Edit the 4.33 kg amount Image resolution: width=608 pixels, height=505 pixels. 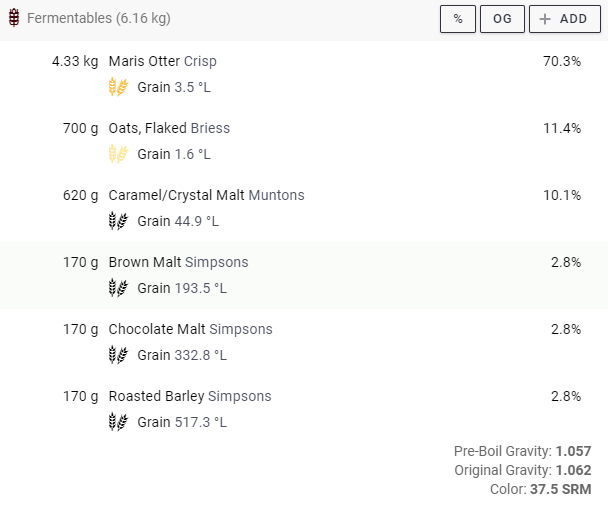coord(75,61)
